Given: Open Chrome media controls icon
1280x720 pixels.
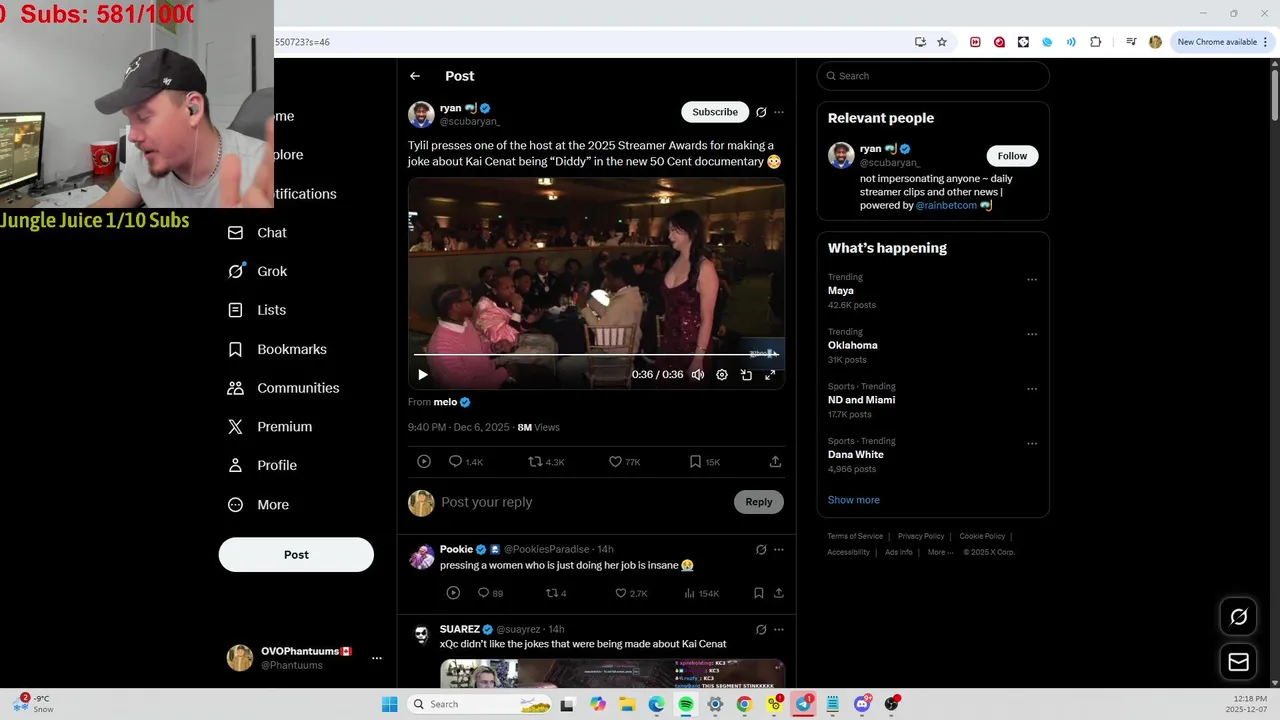Looking at the screenshot, I should [x=1131, y=42].
